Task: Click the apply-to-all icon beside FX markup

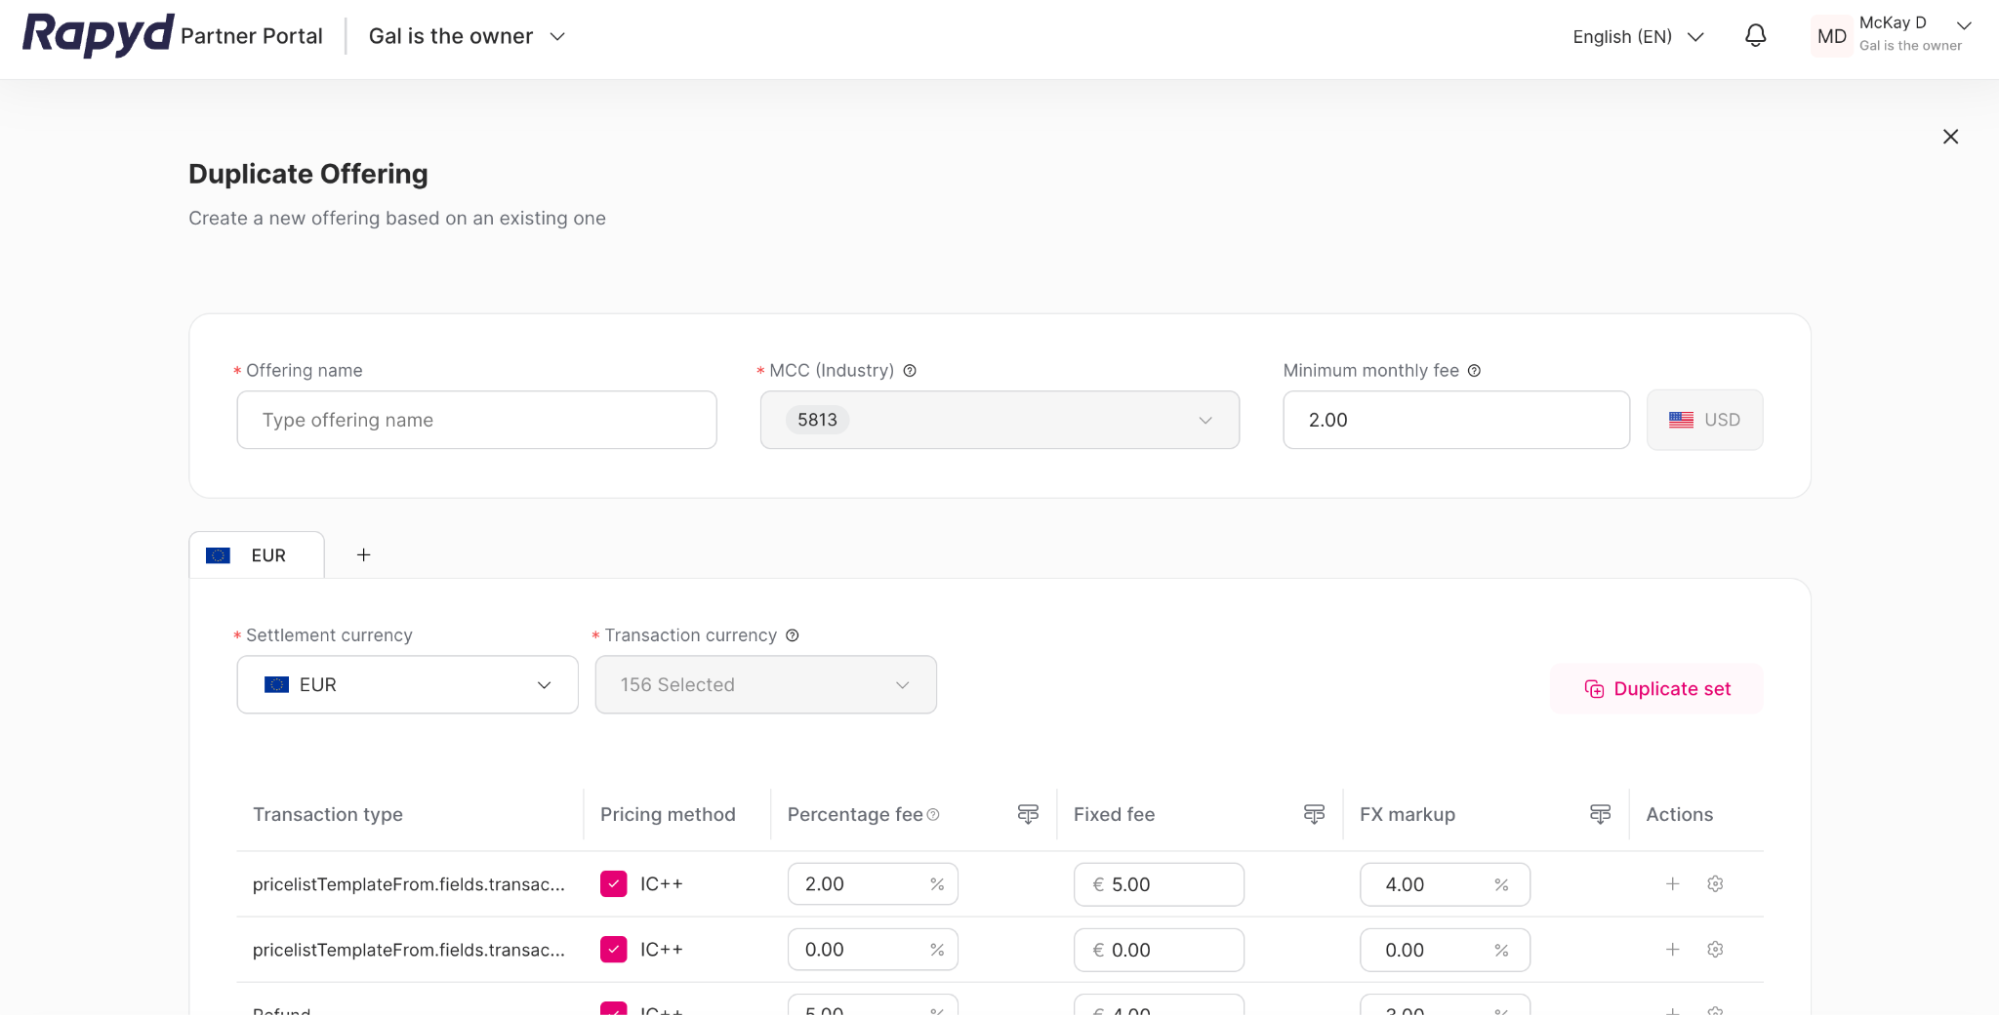Action: [1601, 814]
